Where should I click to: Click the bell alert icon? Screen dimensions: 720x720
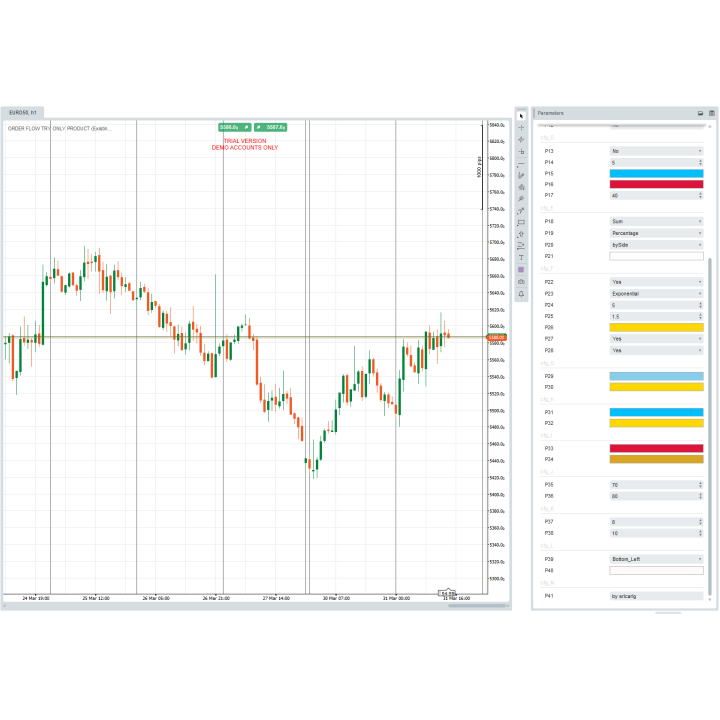(521, 294)
